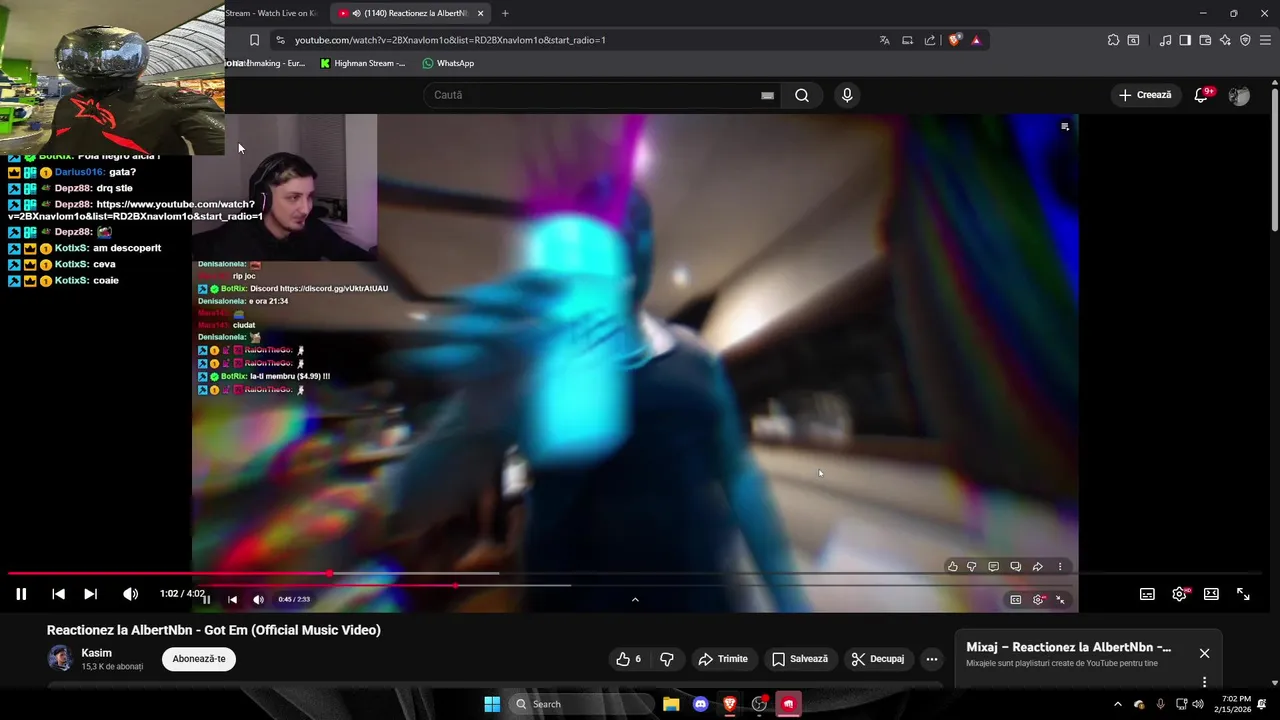Open the media control music note icon
This screenshot has height=720, width=1280.
[1165, 40]
